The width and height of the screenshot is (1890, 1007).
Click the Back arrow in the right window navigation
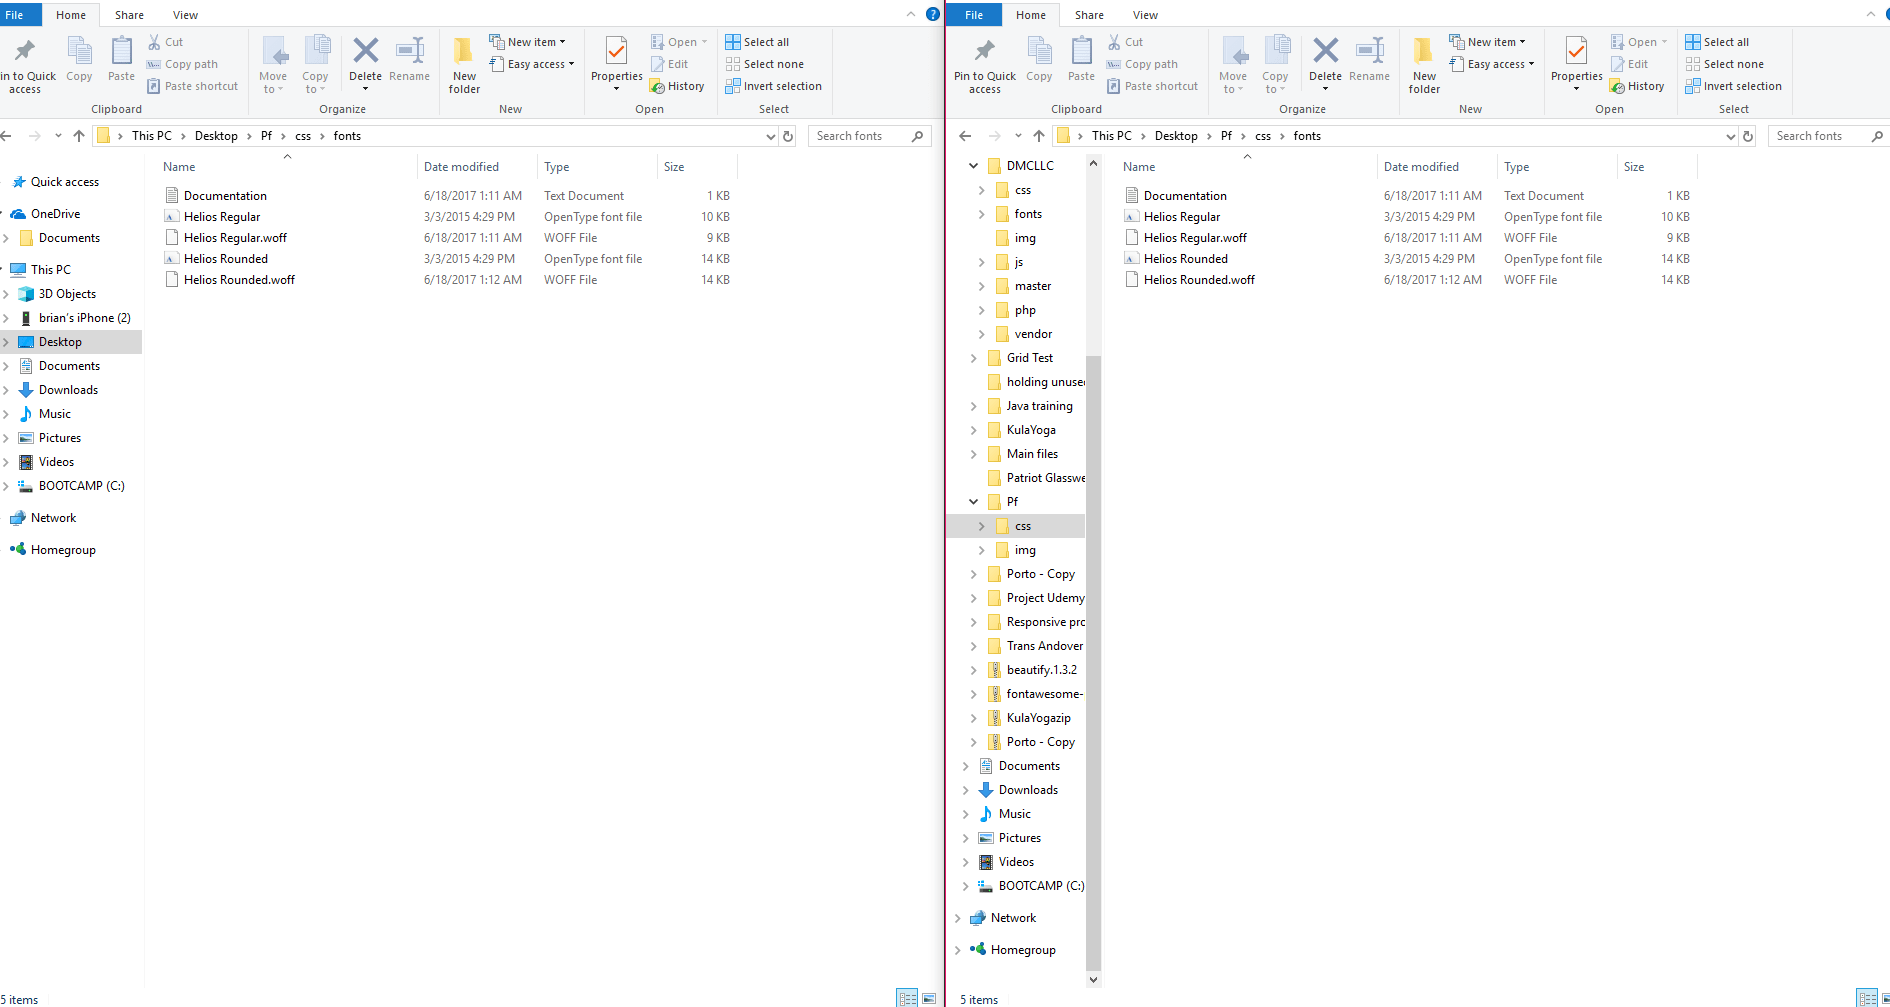(x=965, y=136)
